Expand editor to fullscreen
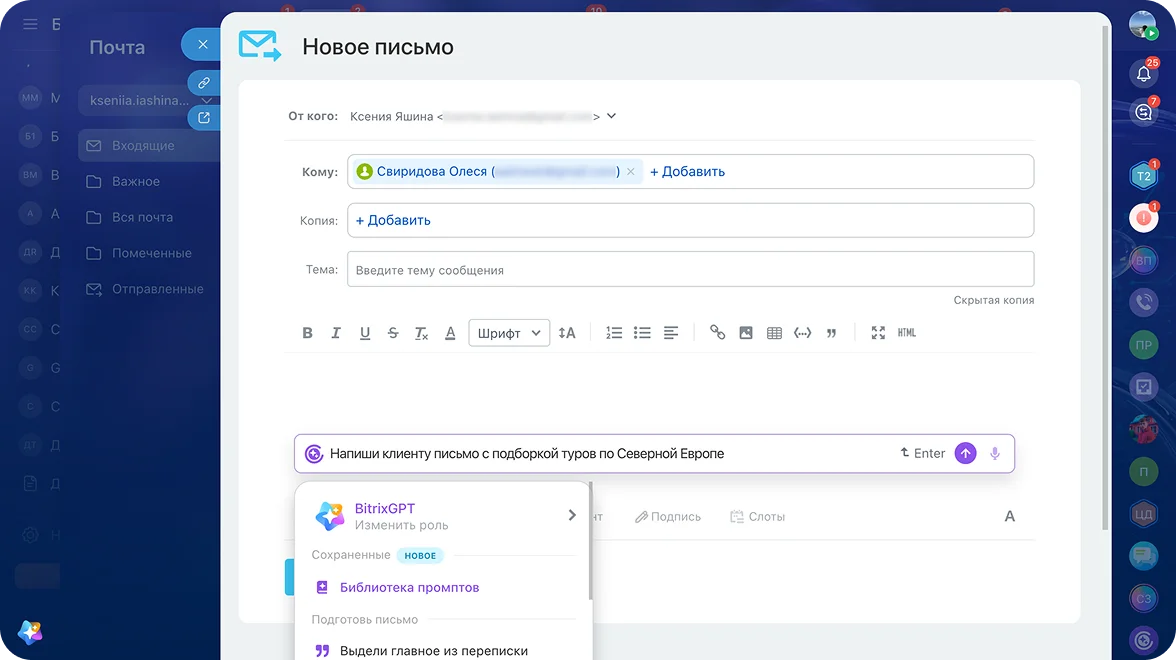Image resolution: width=1176 pixels, height=660 pixels. tap(878, 333)
